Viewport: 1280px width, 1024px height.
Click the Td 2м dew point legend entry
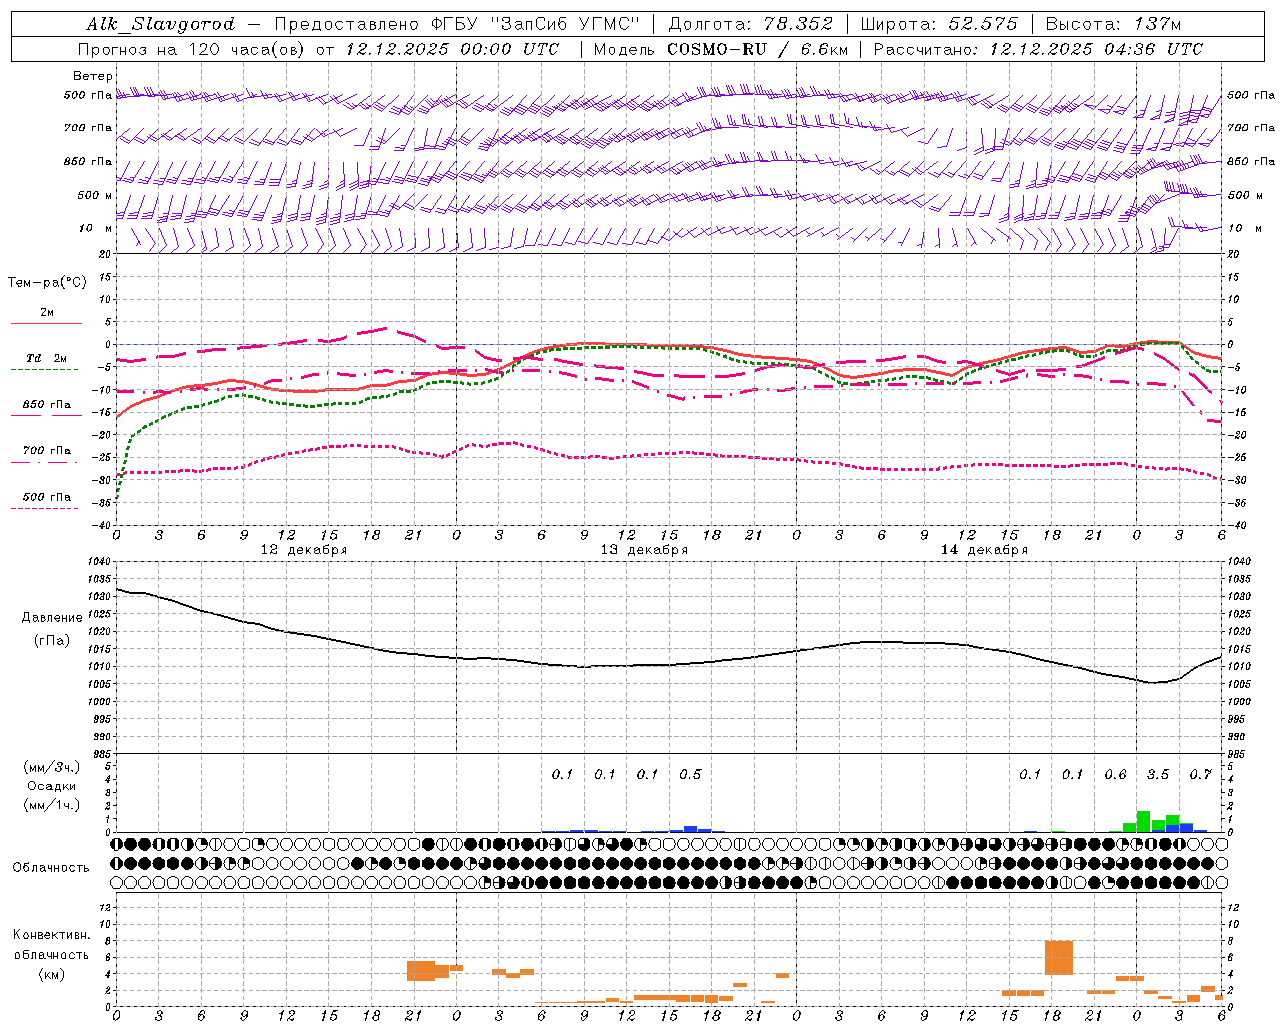pyautogui.click(x=47, y=358)
